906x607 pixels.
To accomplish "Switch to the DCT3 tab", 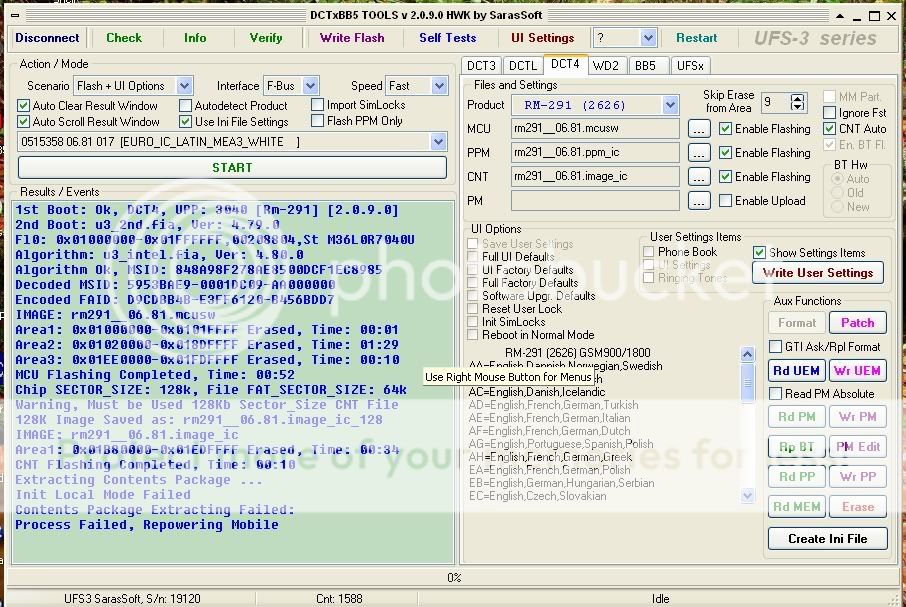I will point(481,66).
